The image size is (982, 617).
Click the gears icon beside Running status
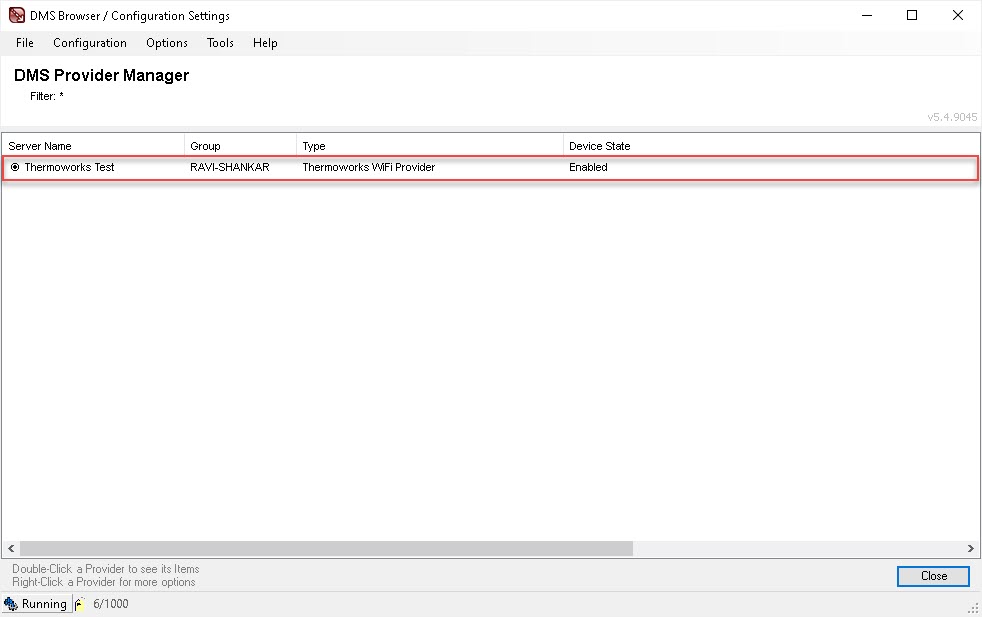coord(11,604)
